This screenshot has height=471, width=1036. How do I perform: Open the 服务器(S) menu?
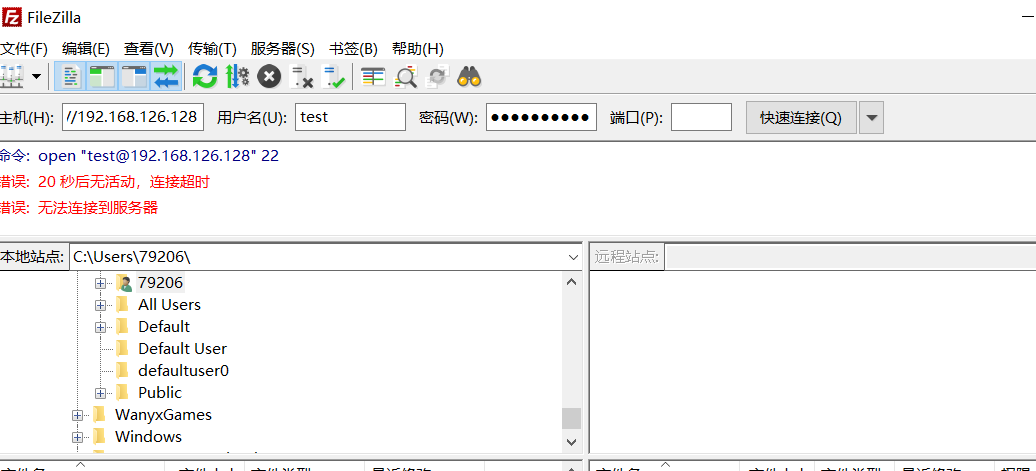click(x=282, y=48)
